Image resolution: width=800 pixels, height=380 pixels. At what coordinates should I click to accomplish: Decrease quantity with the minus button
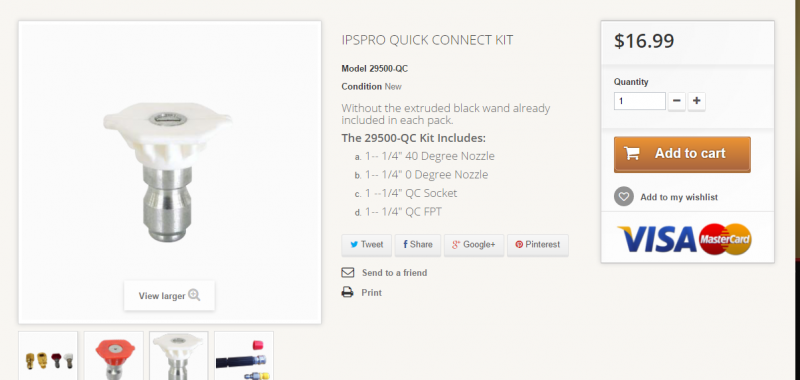click(677, 101)
